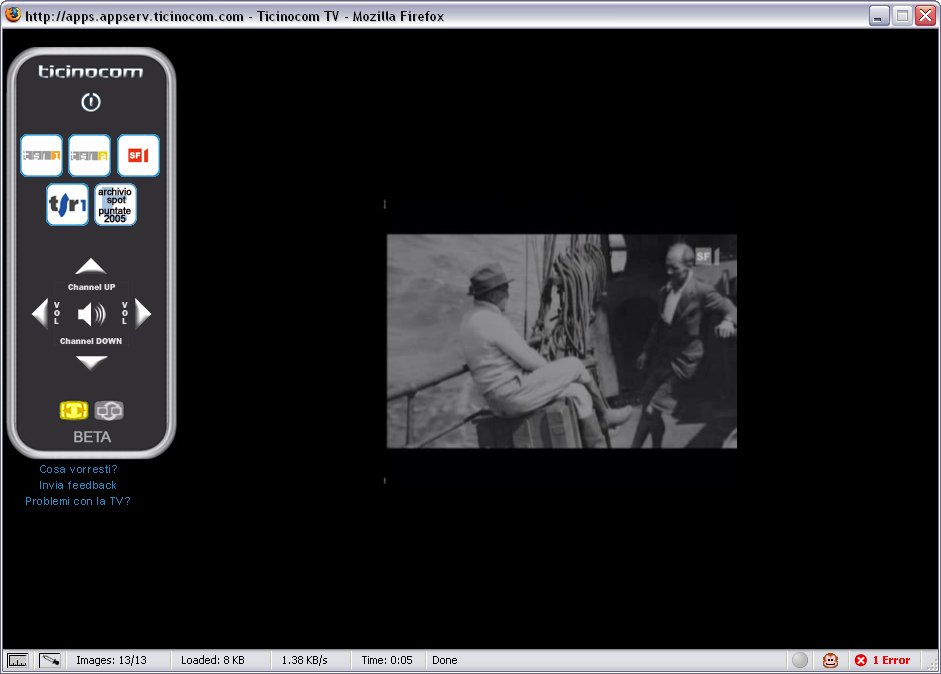
Task: Open the 'Cosa vorresti?' link
Action: click(78, 469)
